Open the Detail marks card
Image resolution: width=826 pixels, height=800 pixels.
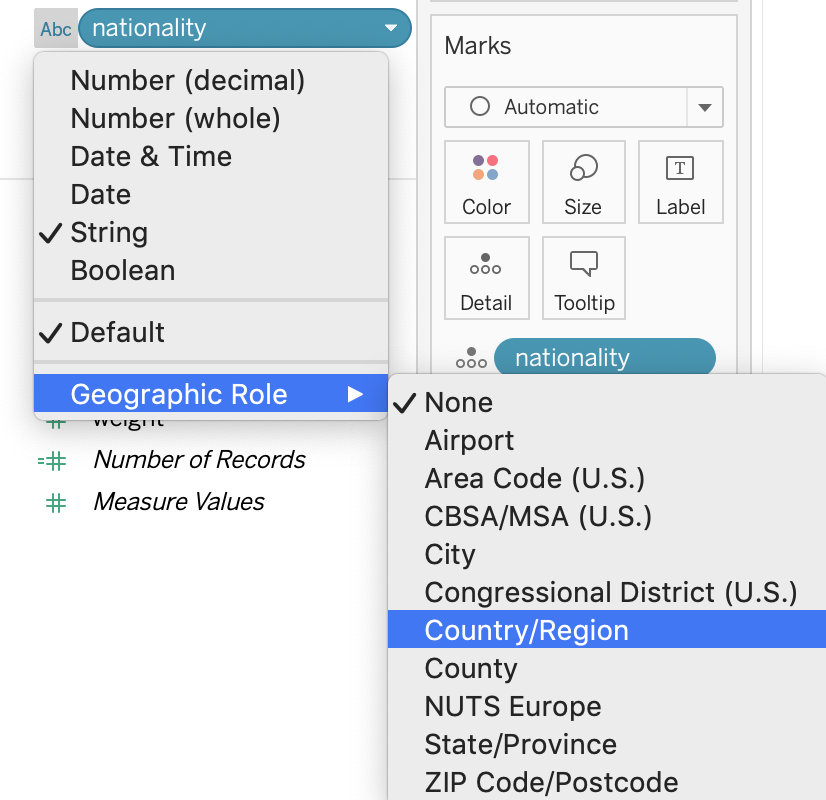click(x=486, y=278)
